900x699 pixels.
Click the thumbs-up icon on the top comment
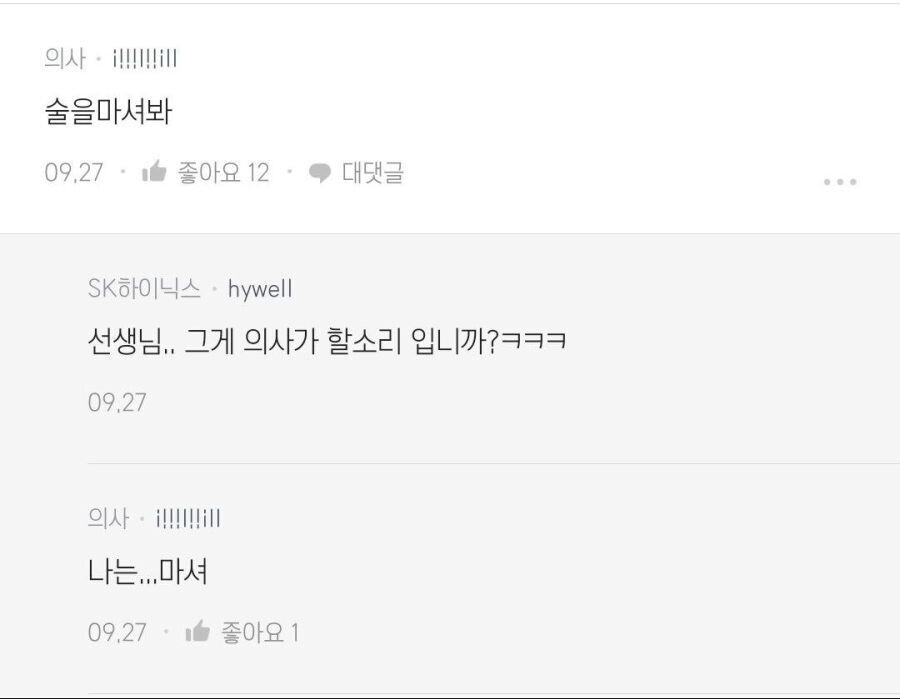tap(154, 171)
